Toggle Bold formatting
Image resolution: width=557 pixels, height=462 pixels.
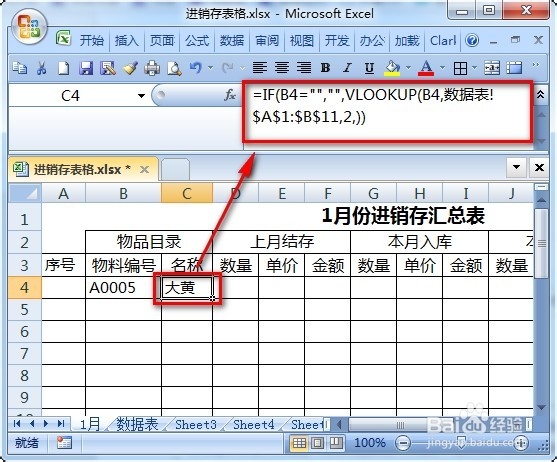325,67
